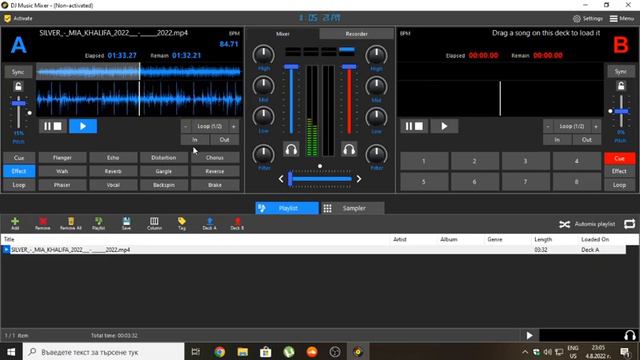Open the Recorder tab
Screen dimensions: 640x360
pos(356,34)
